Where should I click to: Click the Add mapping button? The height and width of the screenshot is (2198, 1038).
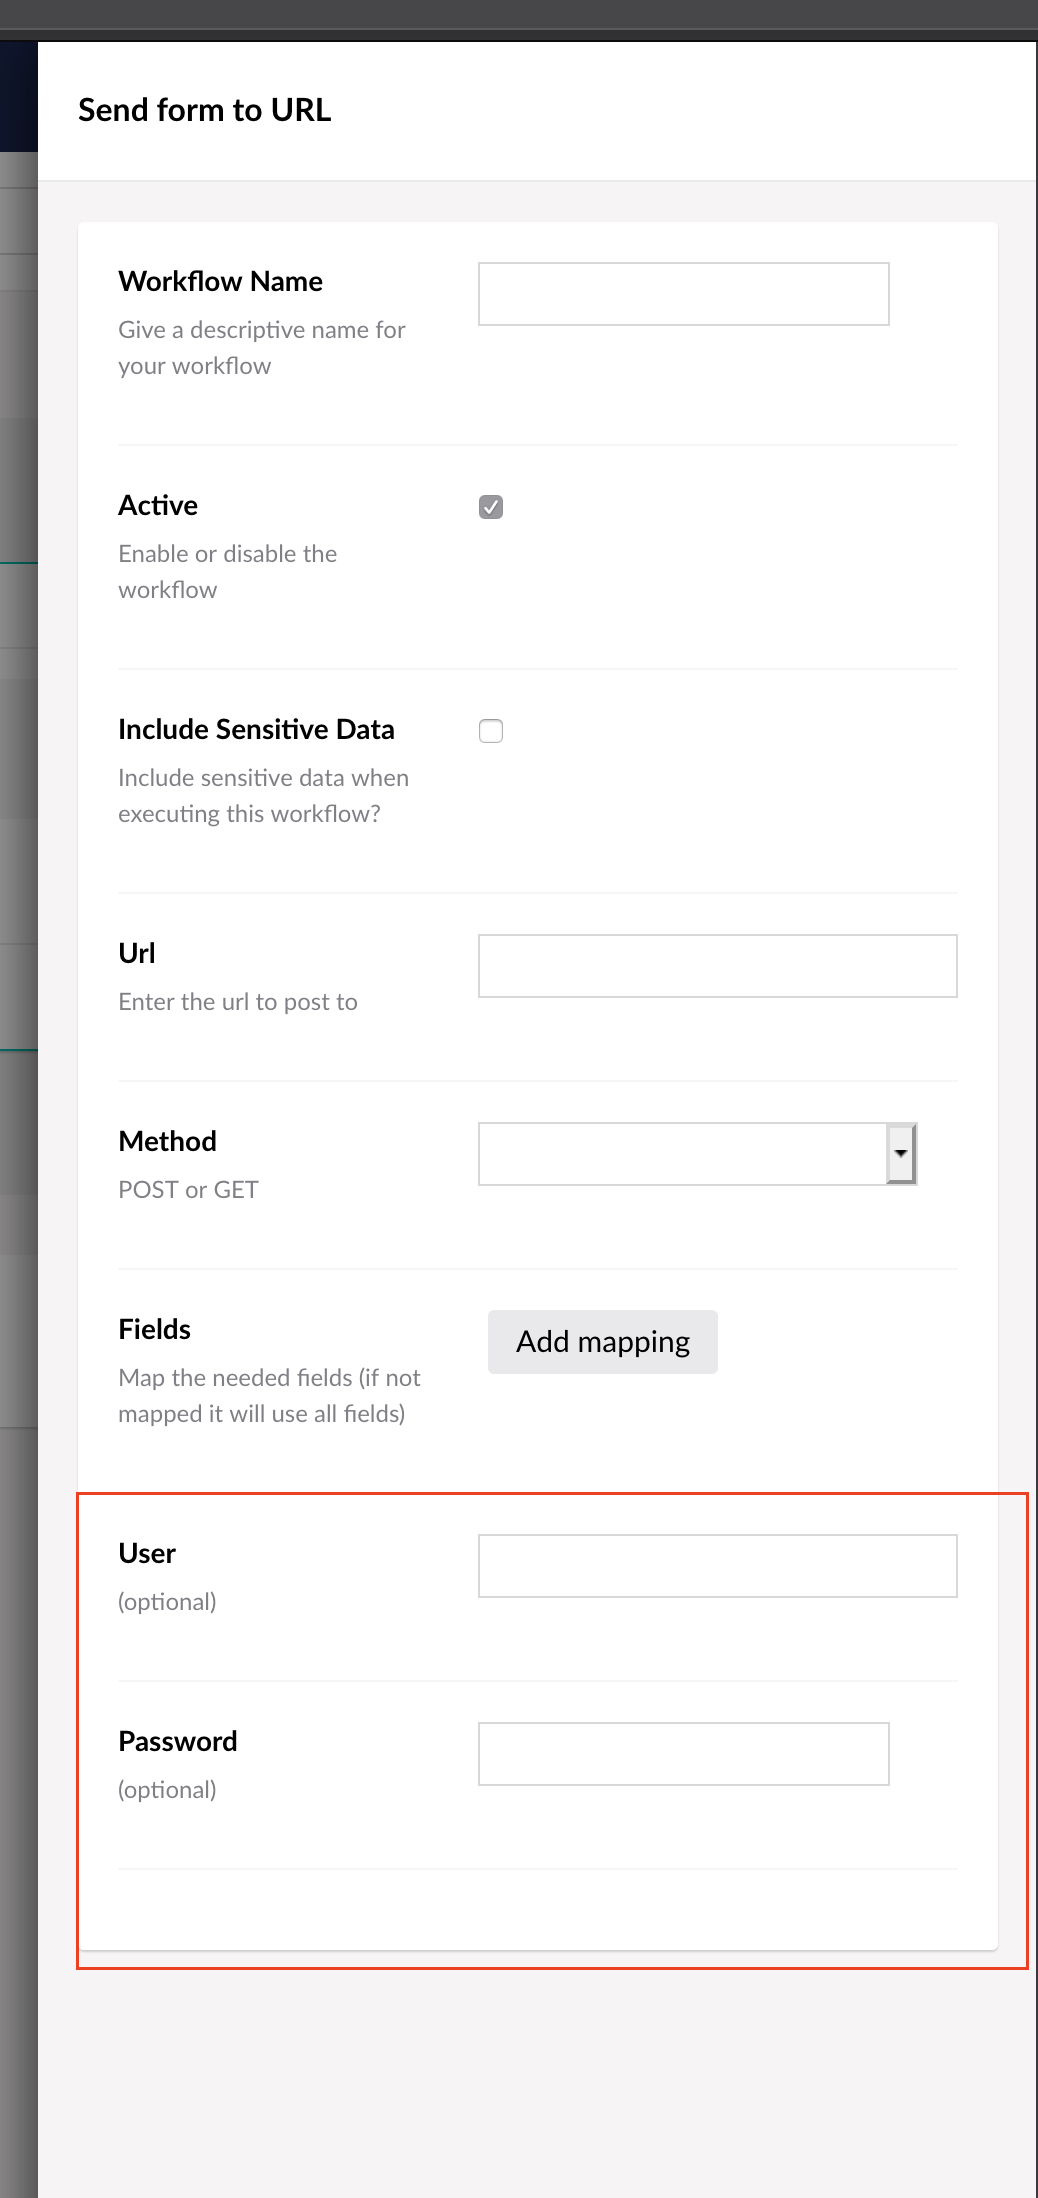click(x=601, y=1341)
